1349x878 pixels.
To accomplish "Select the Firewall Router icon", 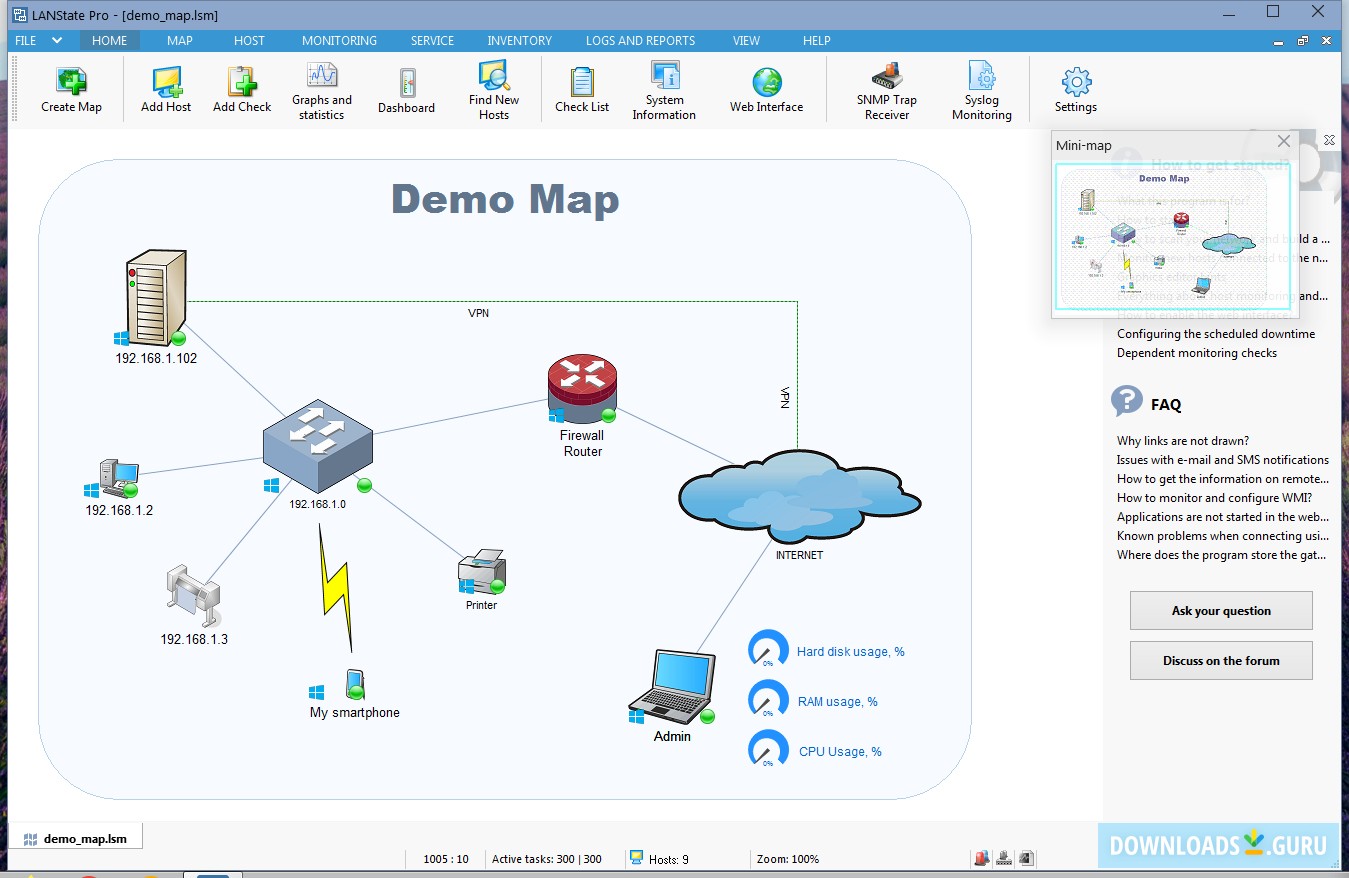I will click(x=582, y=390).
